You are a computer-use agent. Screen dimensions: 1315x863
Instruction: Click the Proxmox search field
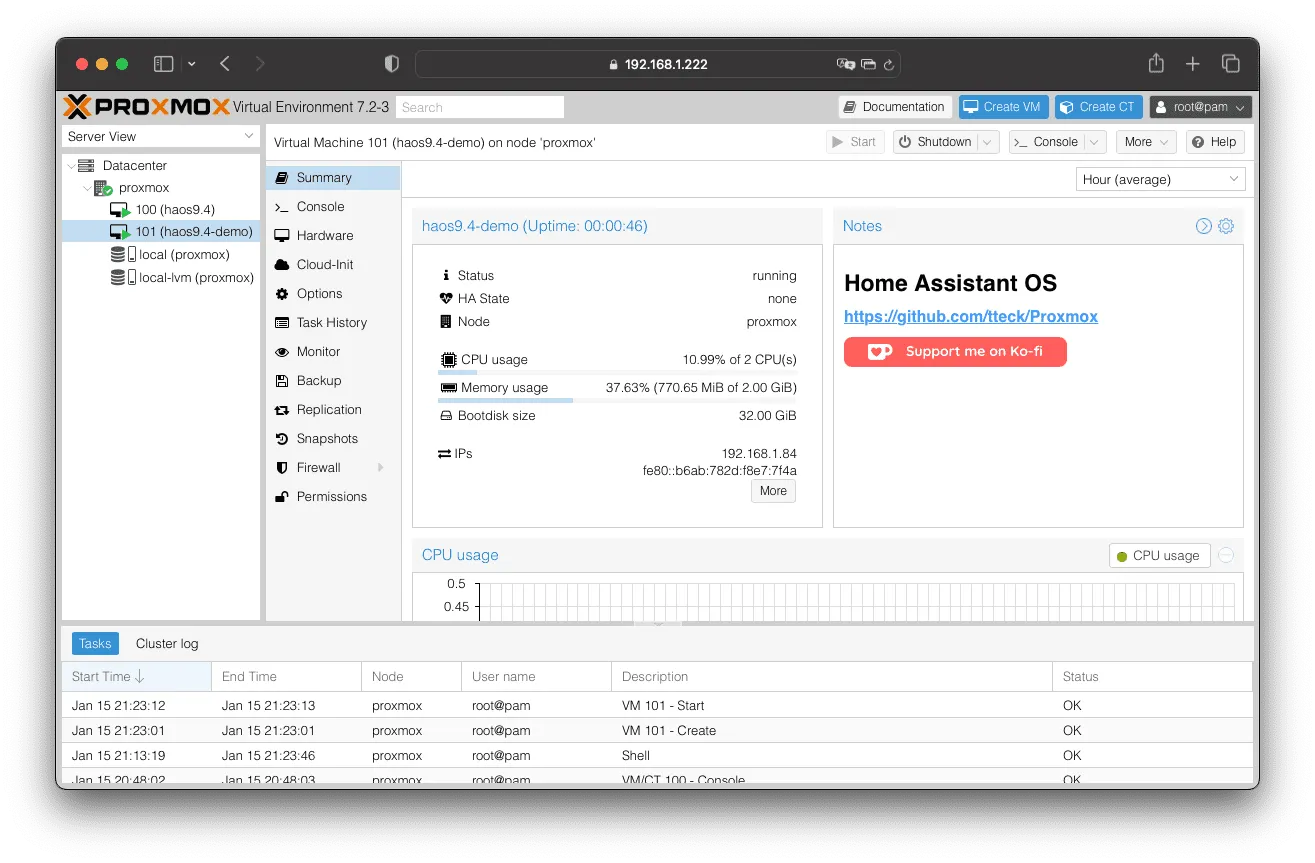[x=480, y=107]
